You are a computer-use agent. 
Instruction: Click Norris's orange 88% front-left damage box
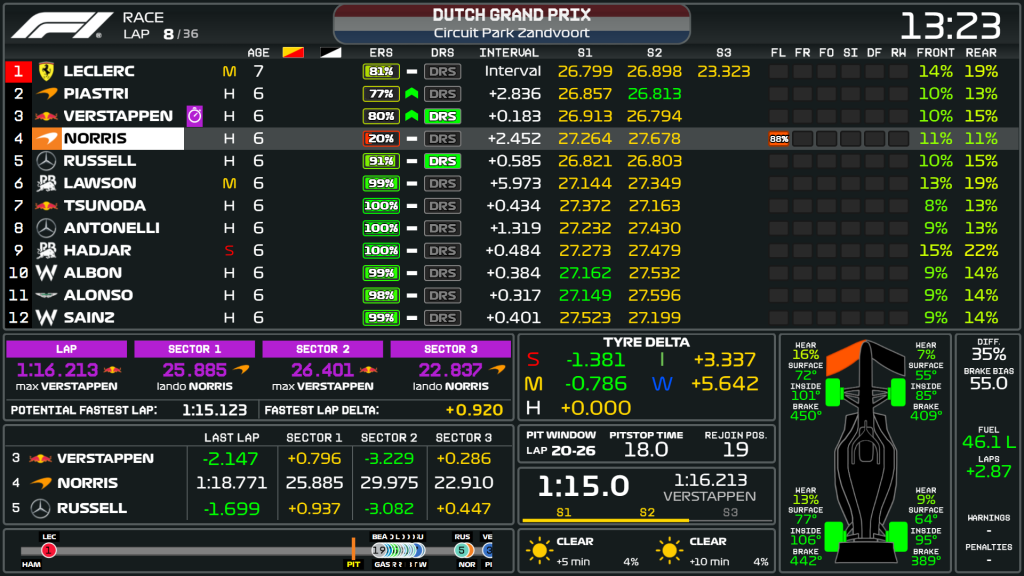click(779, 138)
